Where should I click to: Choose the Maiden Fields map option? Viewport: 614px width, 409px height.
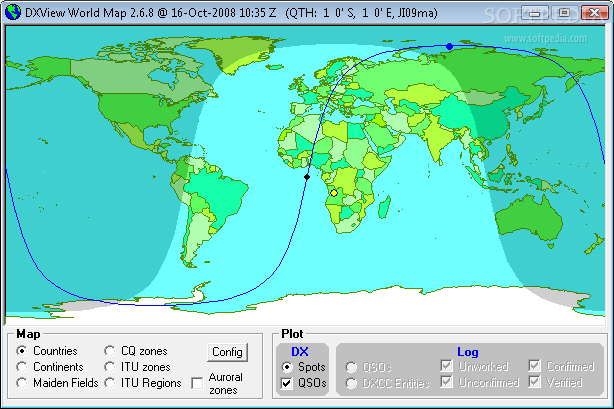point(22,383)
